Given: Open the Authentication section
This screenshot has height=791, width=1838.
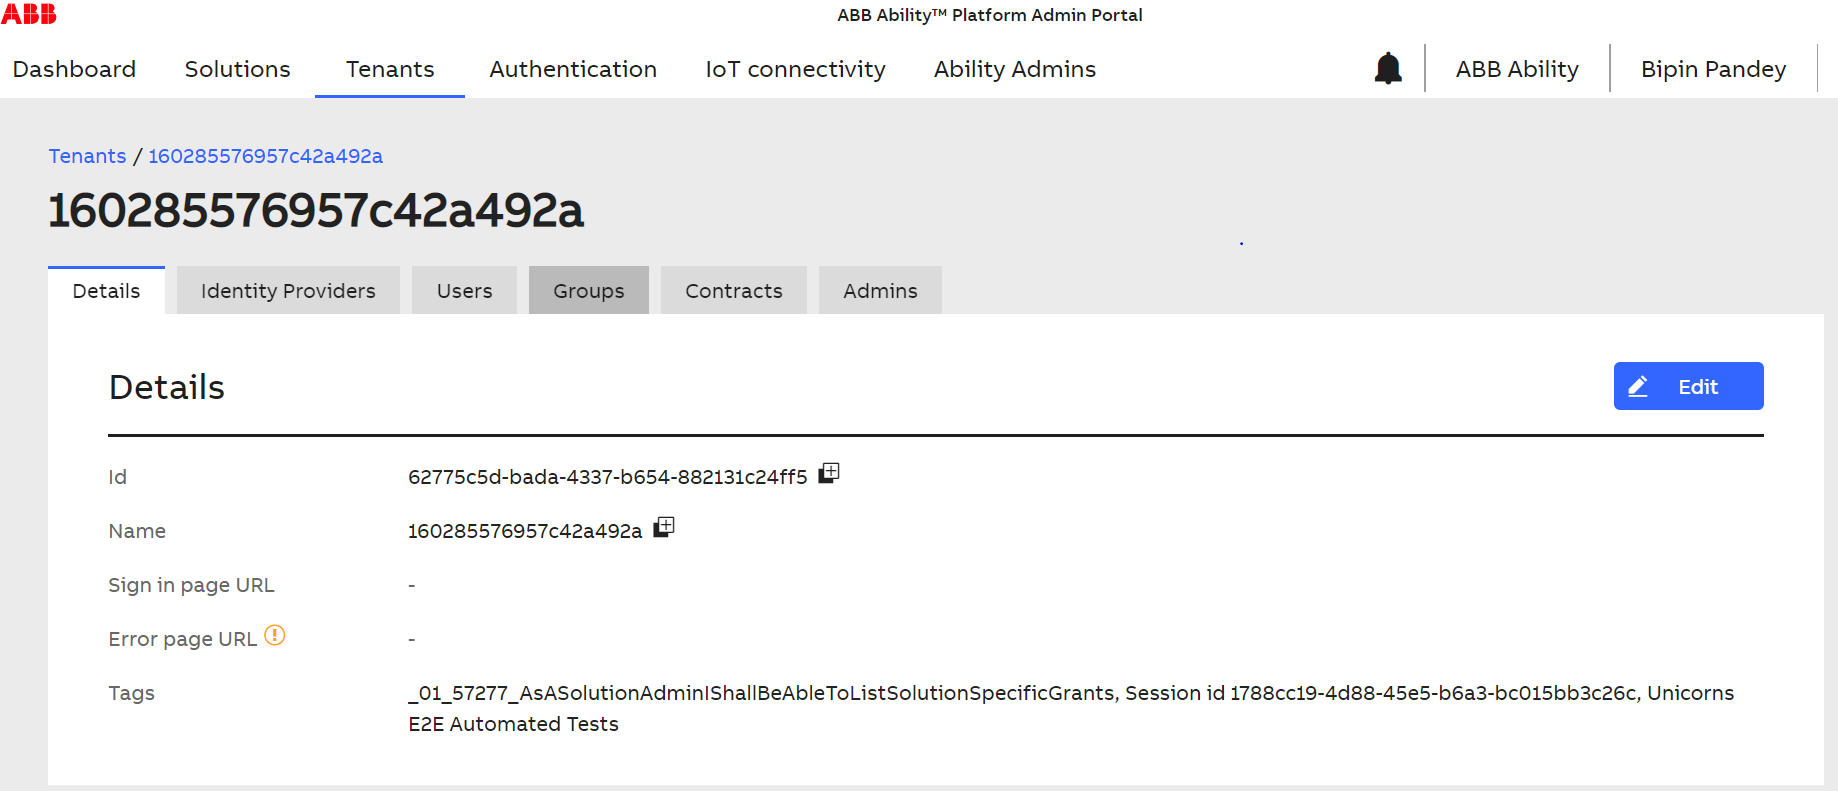Looking at the screenshot, I should tap(573, 69).
